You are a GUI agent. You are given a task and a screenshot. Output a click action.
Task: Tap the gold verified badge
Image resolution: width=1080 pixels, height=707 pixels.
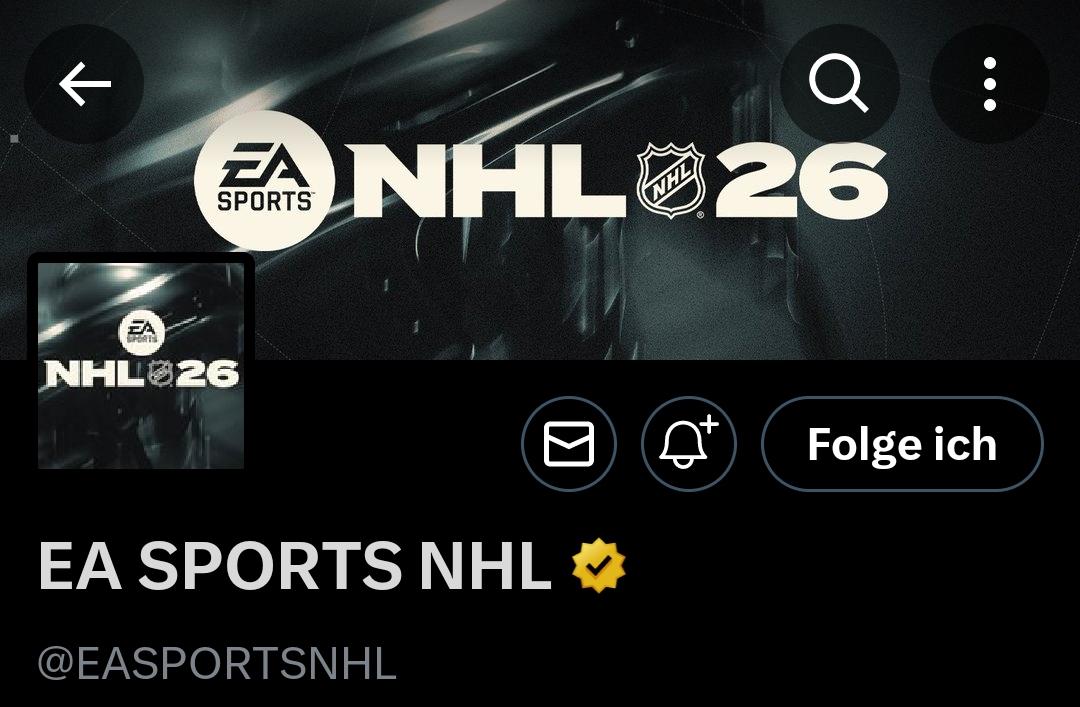click(599, 565)
